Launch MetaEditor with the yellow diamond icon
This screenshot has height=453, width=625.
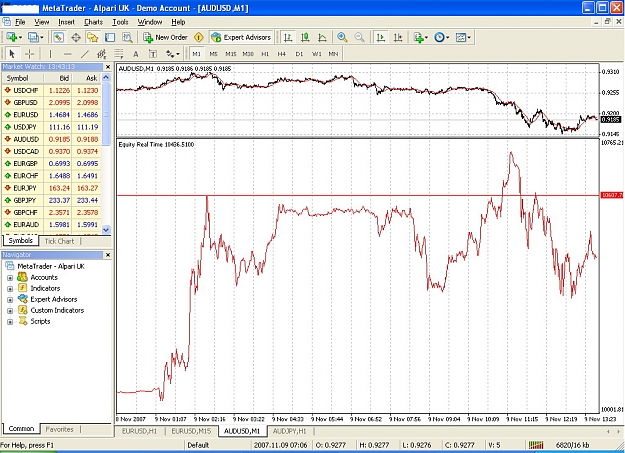tap(199, 37)
